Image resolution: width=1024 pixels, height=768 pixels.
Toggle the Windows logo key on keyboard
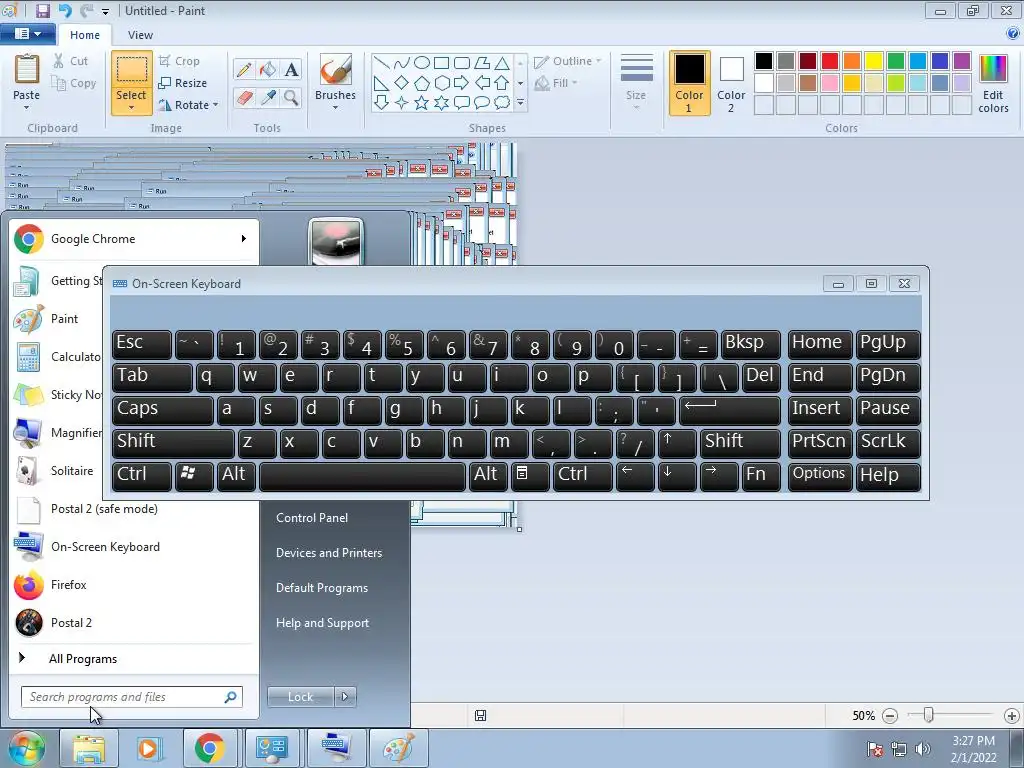194,475
